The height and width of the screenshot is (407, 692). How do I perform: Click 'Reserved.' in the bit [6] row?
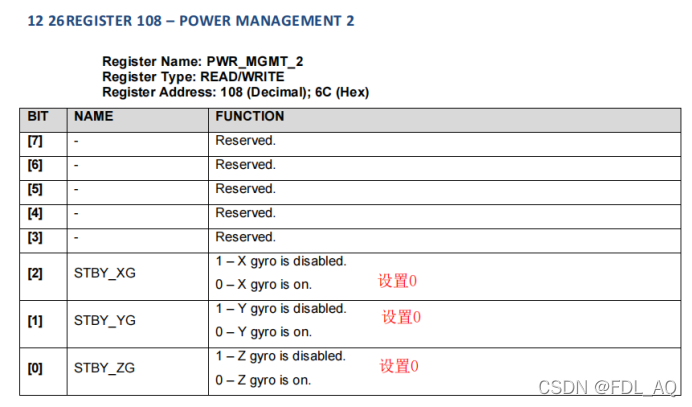click(245, 165)
